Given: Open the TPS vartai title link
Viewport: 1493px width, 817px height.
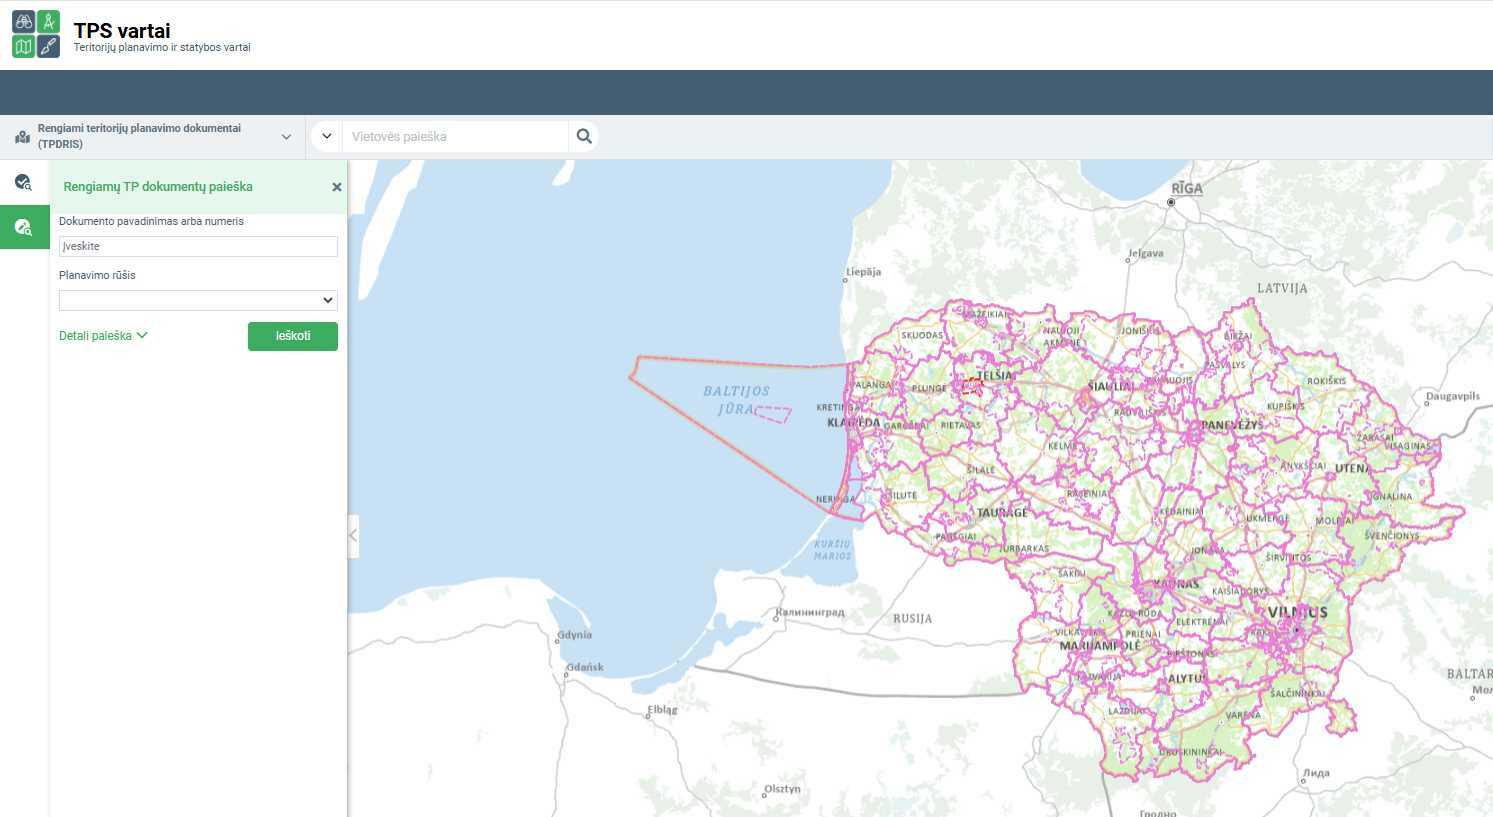Looking at the screenshot, I should click(x=122, y=31).
